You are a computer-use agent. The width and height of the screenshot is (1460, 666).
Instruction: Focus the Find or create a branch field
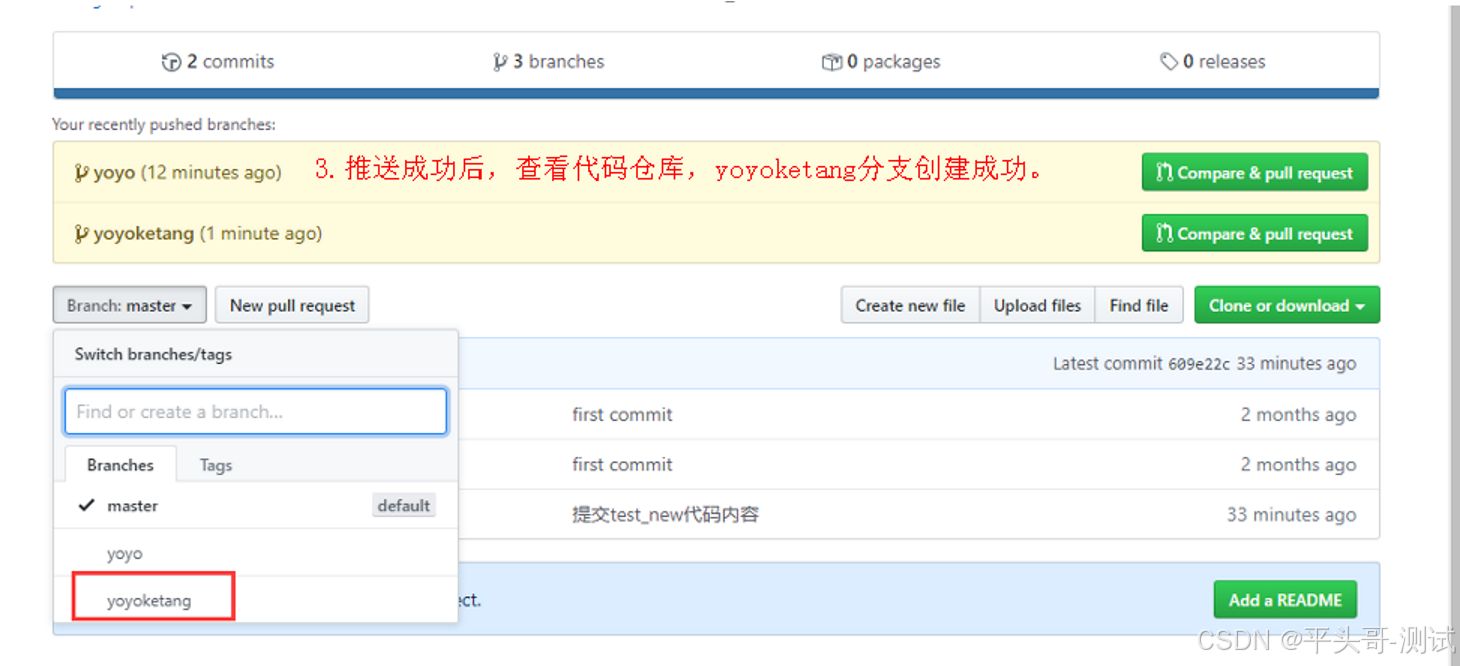click(x=255, y=411)
